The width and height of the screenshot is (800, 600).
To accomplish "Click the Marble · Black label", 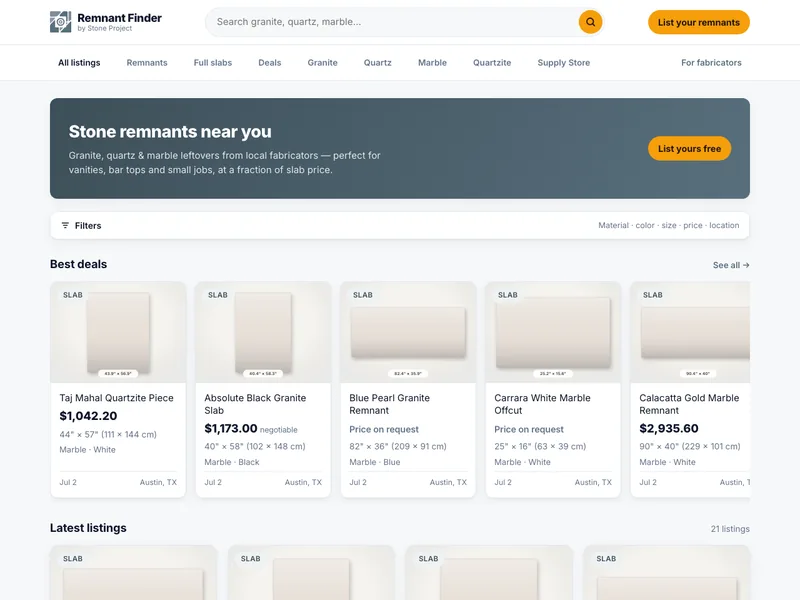I will click(232, 462).
